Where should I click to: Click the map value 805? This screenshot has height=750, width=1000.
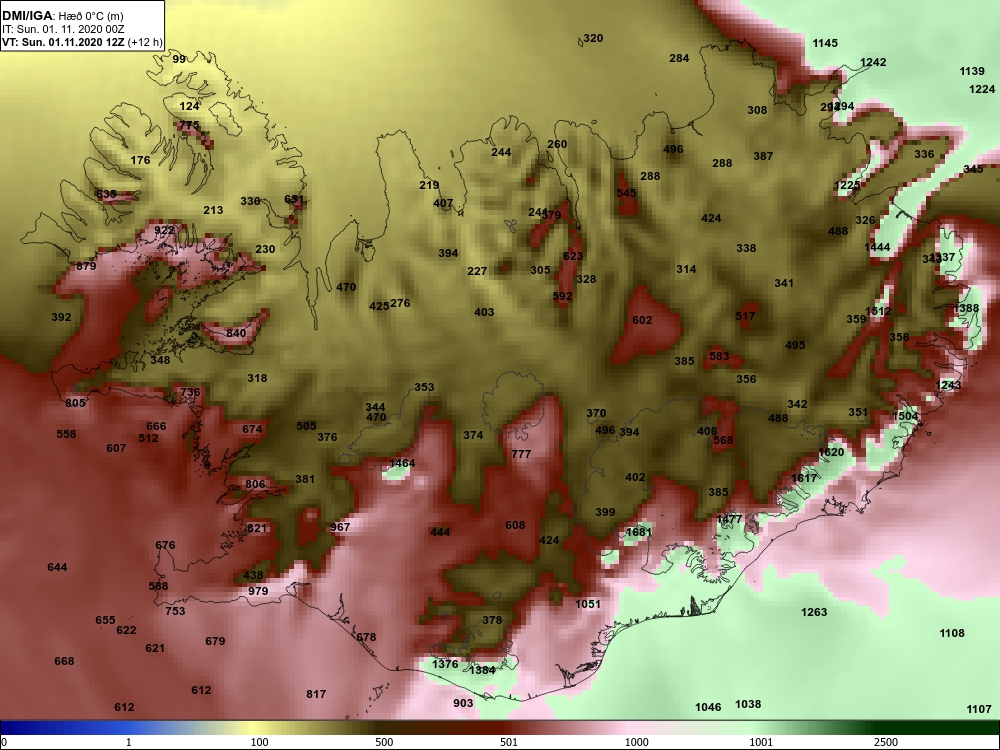click(x=75, y=403)
